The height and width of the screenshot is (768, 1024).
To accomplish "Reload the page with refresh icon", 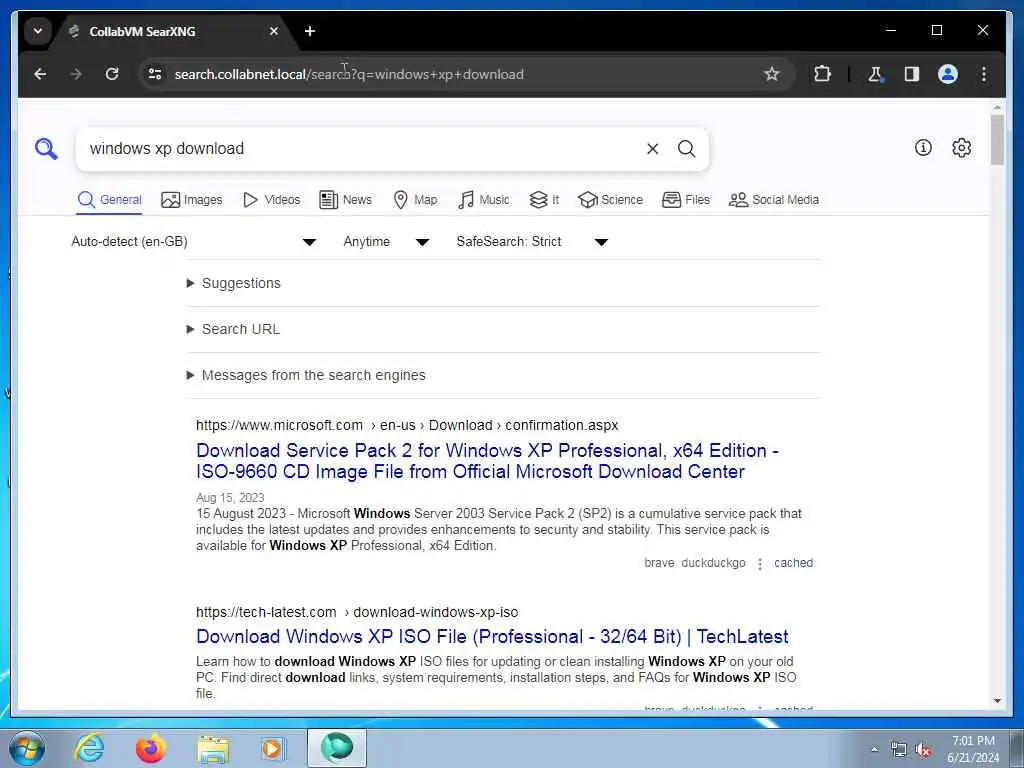I will [x=112, y=74].
